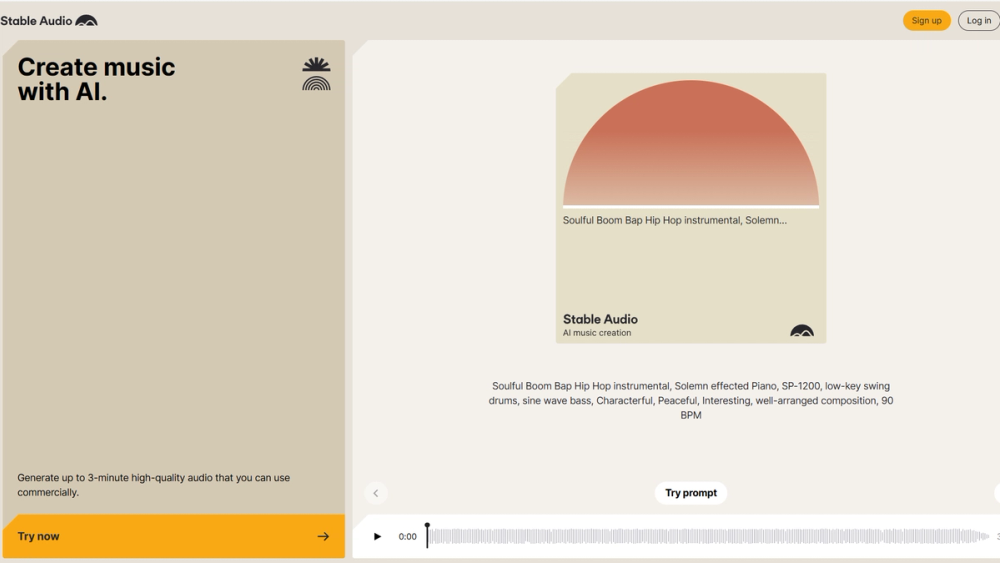
Task: Click the 'AI music creation' subtitle
Action: (597, 333)
